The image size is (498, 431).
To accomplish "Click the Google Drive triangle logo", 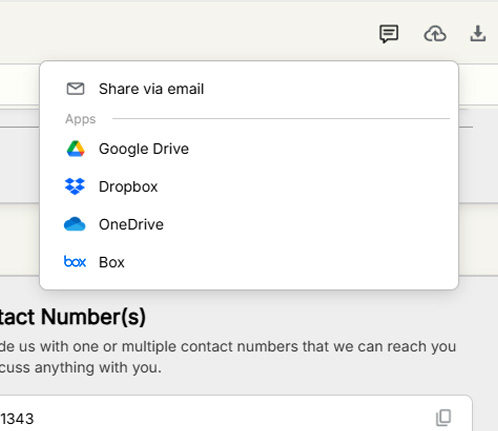I will click(75, 149).
